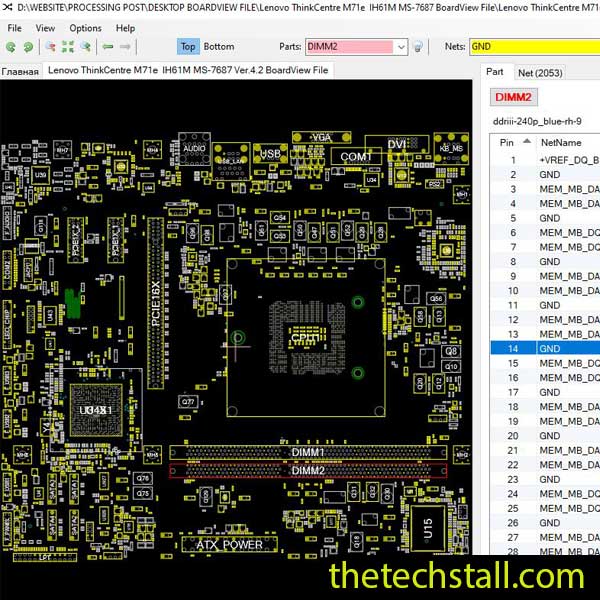
Task: Sort pin list by Pin column header
Action: [x=512, y=143]
